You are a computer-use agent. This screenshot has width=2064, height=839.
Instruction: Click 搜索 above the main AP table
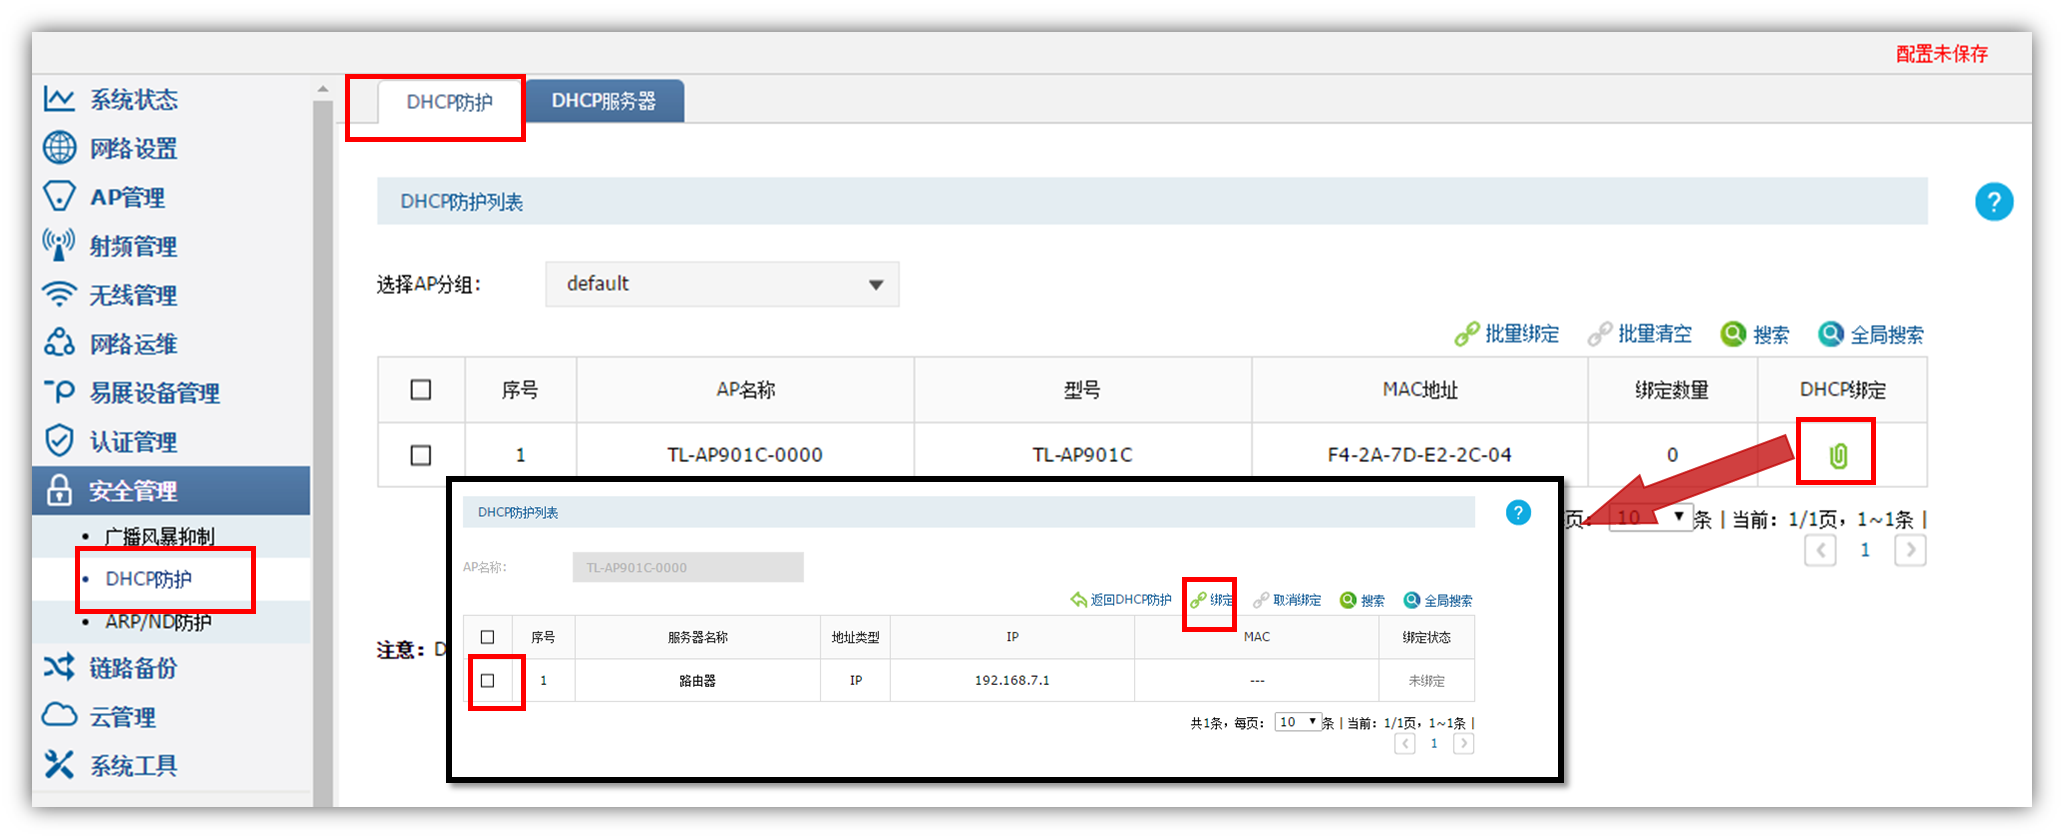pos(1755,334)
